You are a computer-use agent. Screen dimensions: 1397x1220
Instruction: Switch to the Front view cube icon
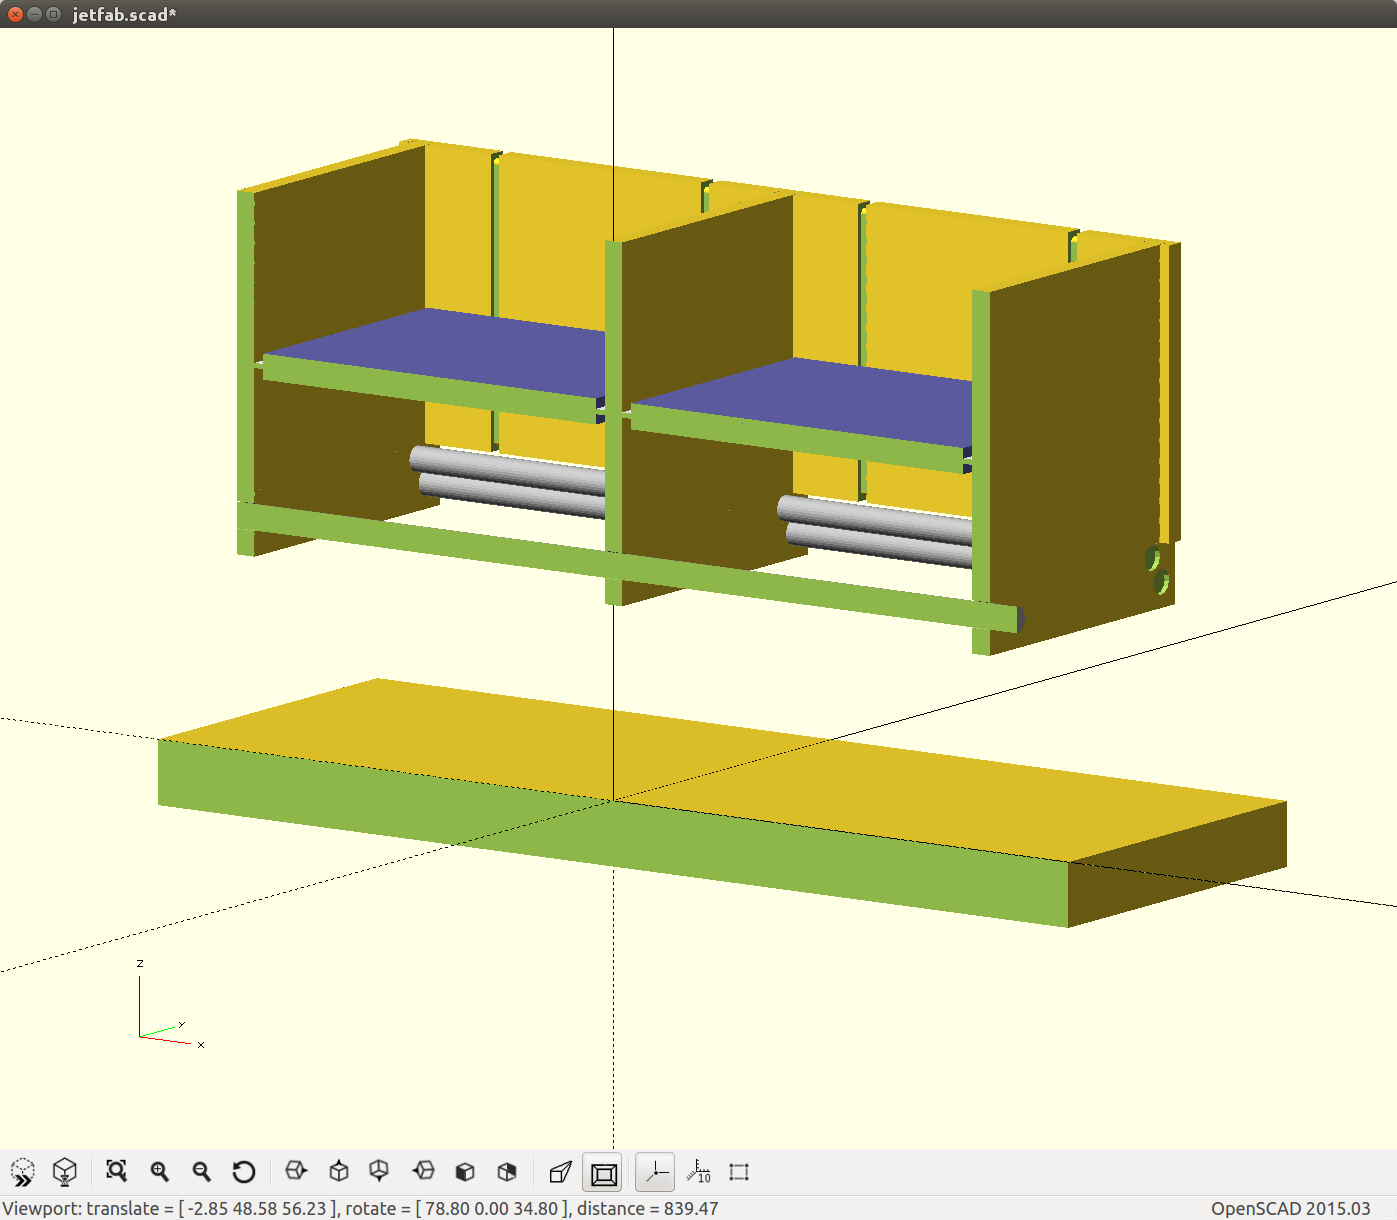(465, 1171)
